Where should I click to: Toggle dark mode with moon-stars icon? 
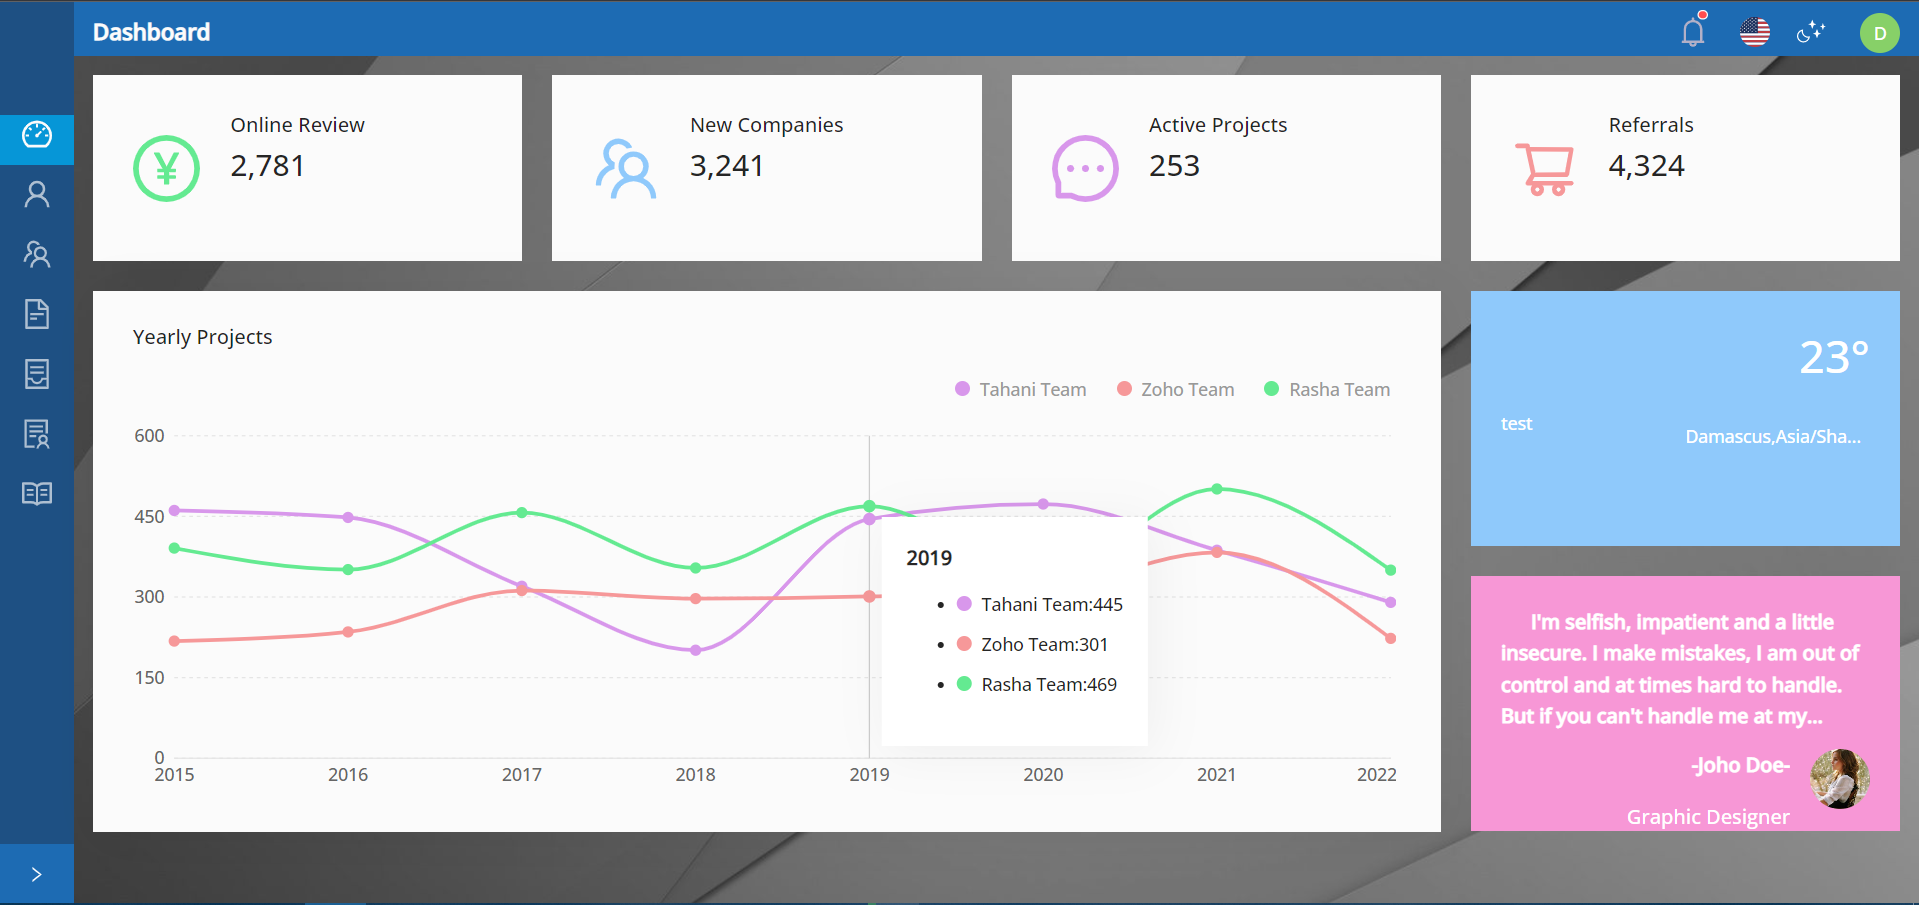coord(1810,32)
